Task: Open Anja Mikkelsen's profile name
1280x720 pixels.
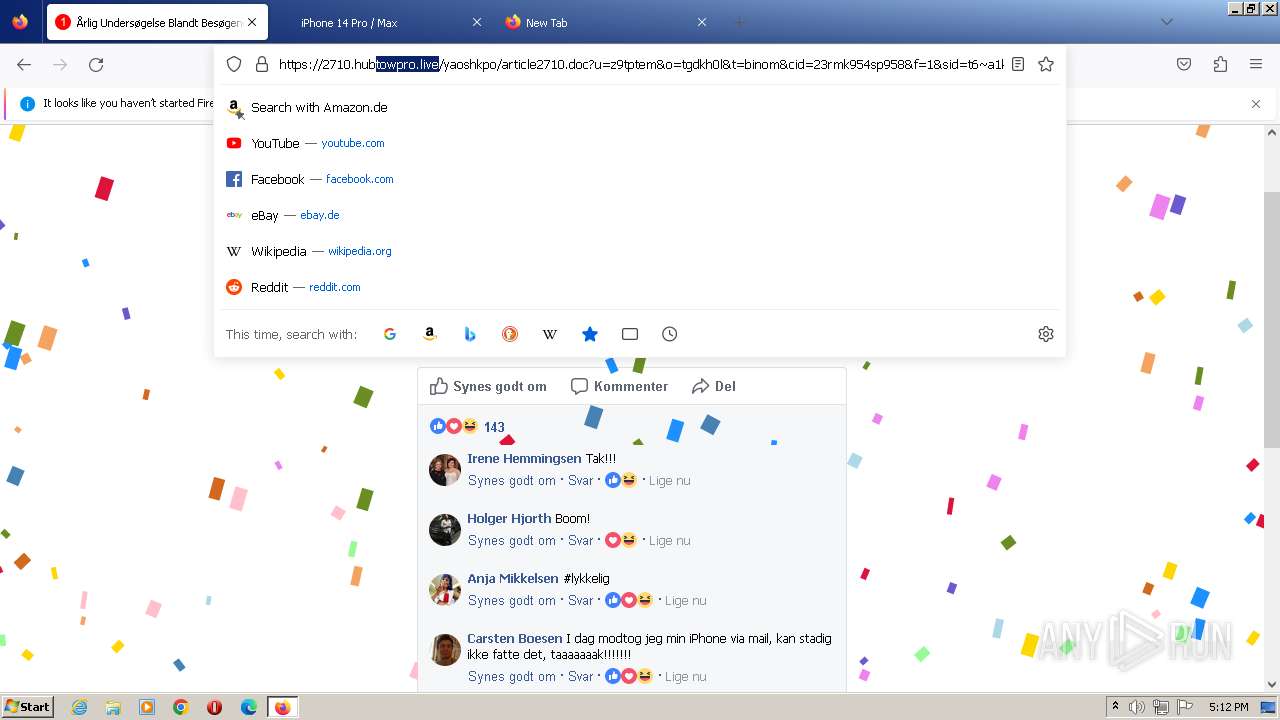Action: pos(513,578)
